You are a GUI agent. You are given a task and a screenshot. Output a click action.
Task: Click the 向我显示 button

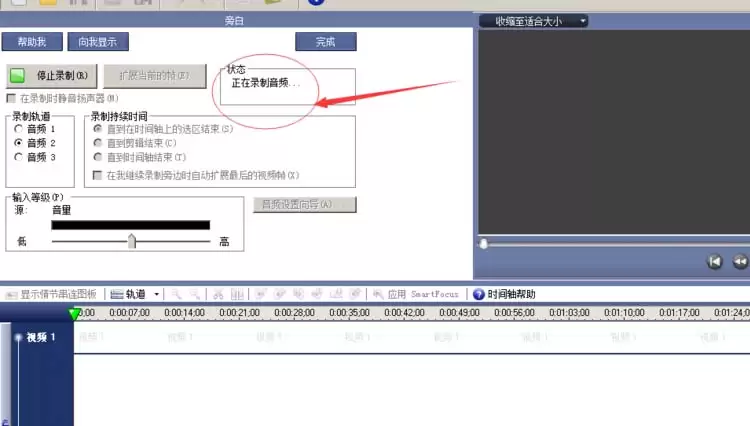click(98, 42)
